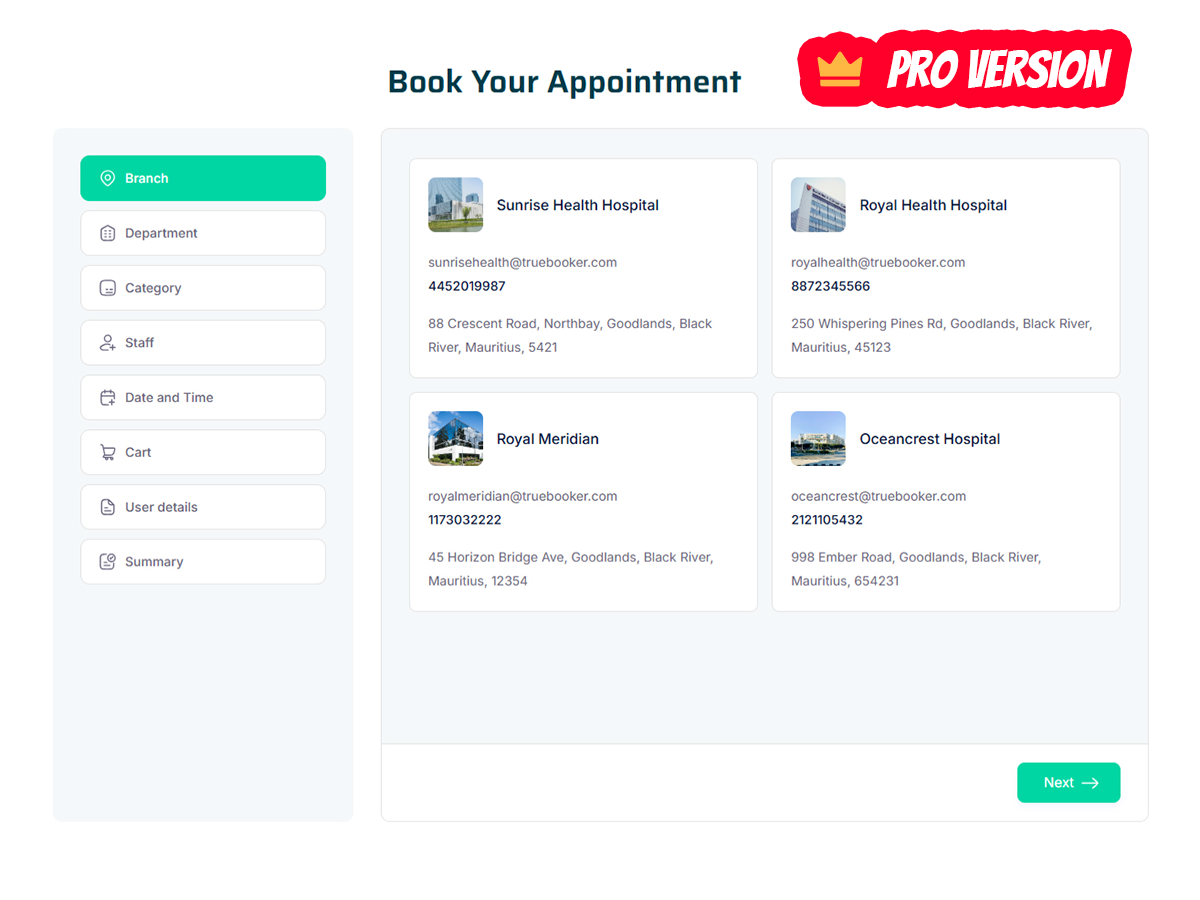Pick the Oceancrest Hospital branch
The width and height of the screenshot is (1200, 900).
click(945, 501)
